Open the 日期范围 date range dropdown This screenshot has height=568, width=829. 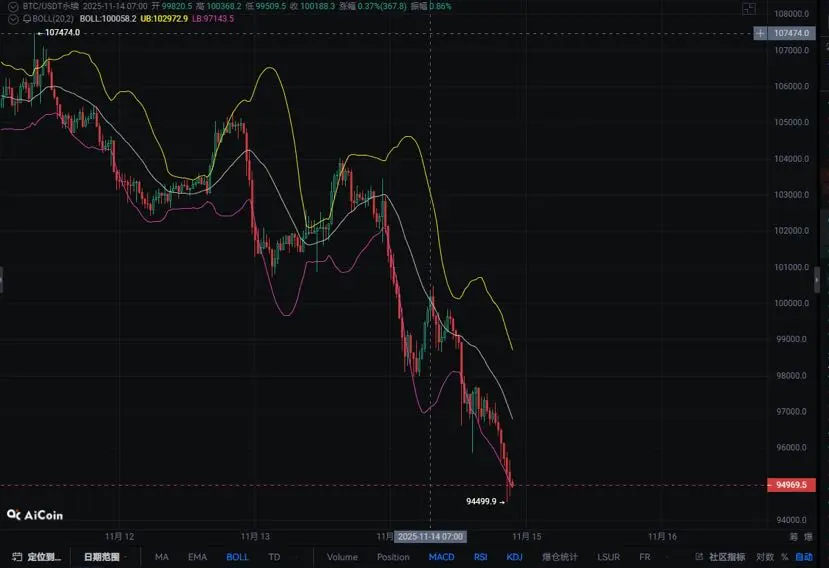(104, 557)
